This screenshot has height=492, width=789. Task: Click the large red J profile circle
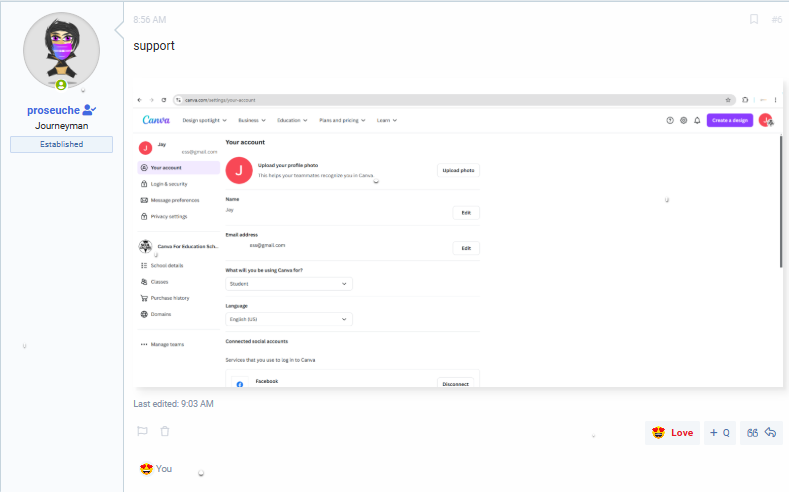pyautogui.click(x=239, y=170)
